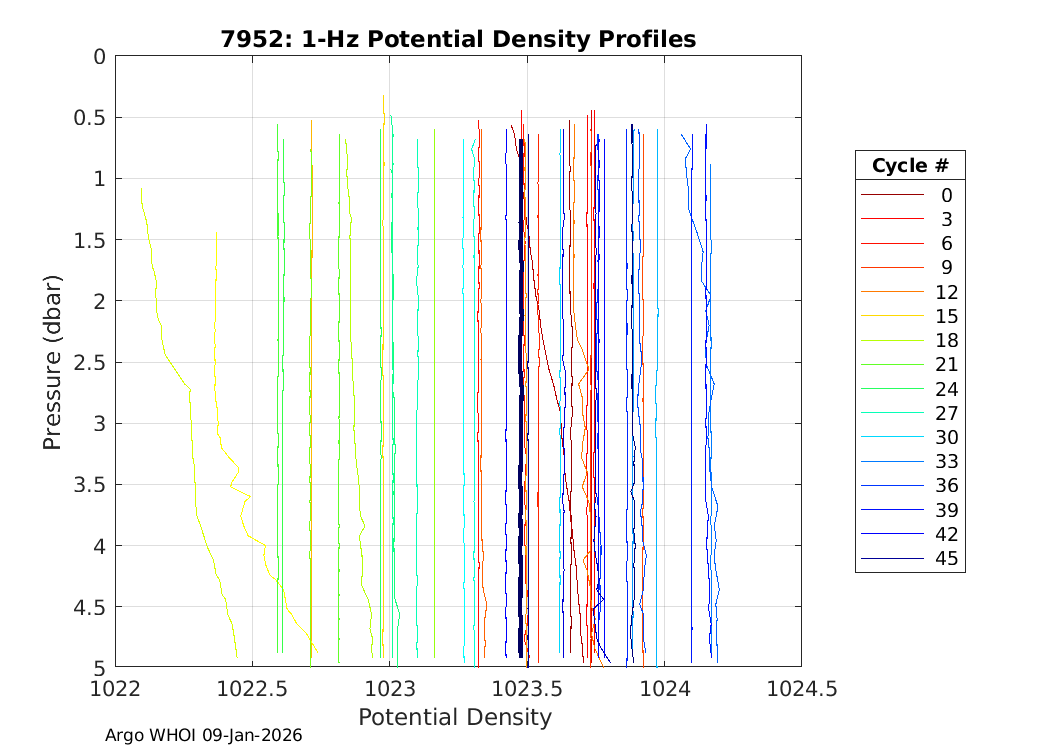Click the 'Cycle #' legend header
This screenshot has width=1050, height=750.
909,166
